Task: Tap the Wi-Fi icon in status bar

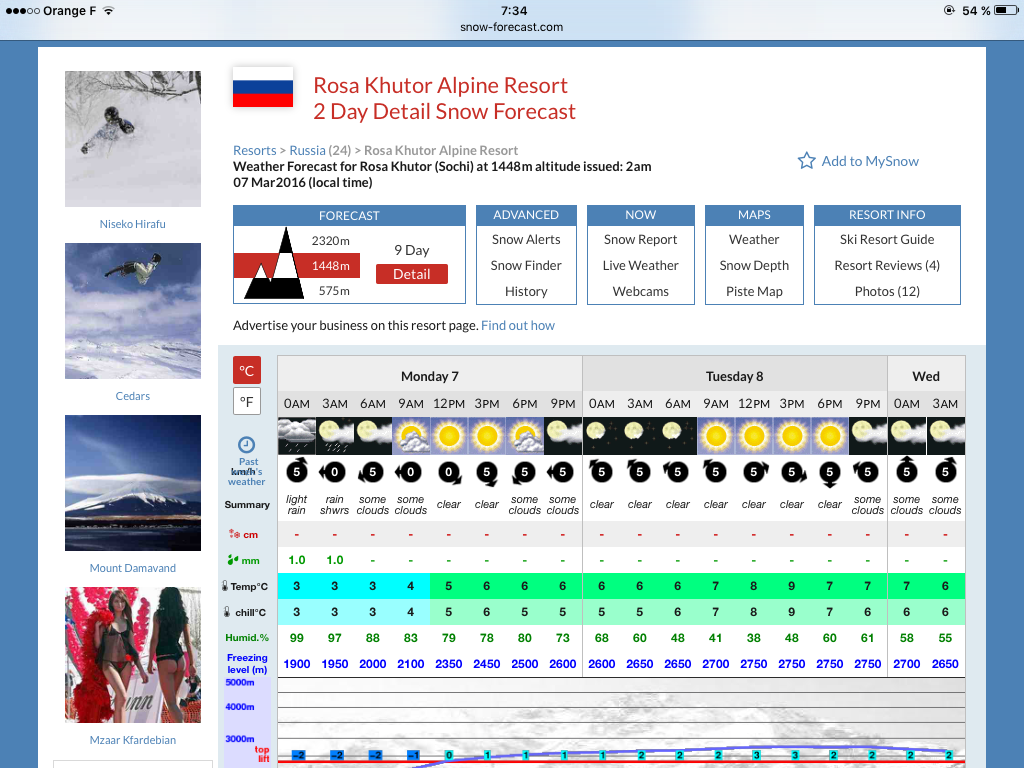Action: pos(108,10)
